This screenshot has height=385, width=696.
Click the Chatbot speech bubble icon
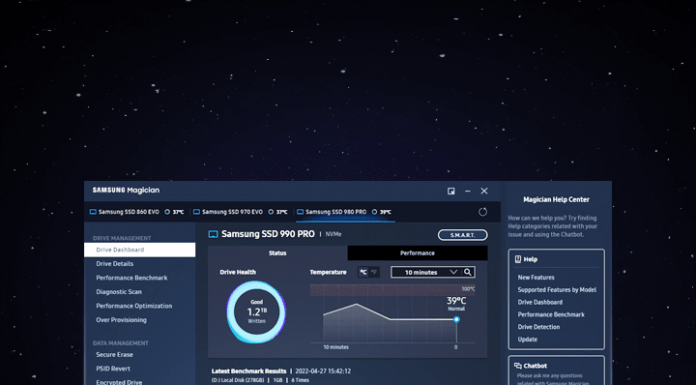tap(518, 366)
